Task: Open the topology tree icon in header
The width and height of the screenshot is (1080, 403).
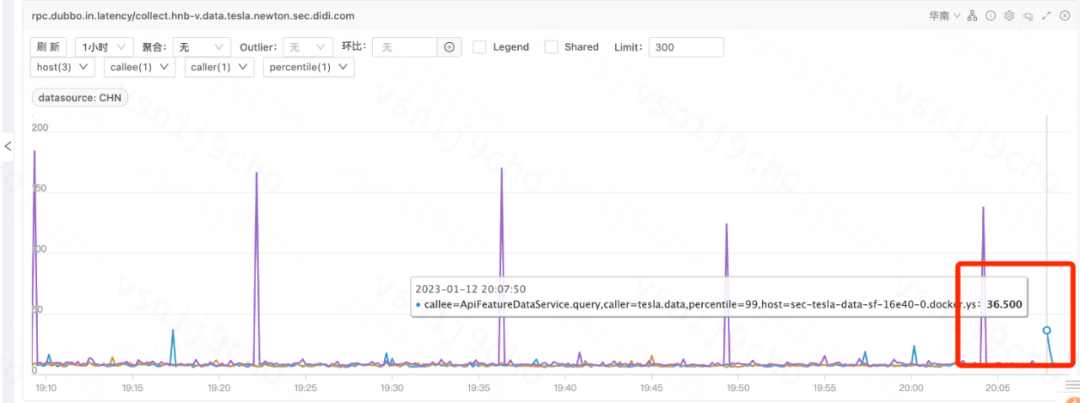Action: (x=971, y=16)
